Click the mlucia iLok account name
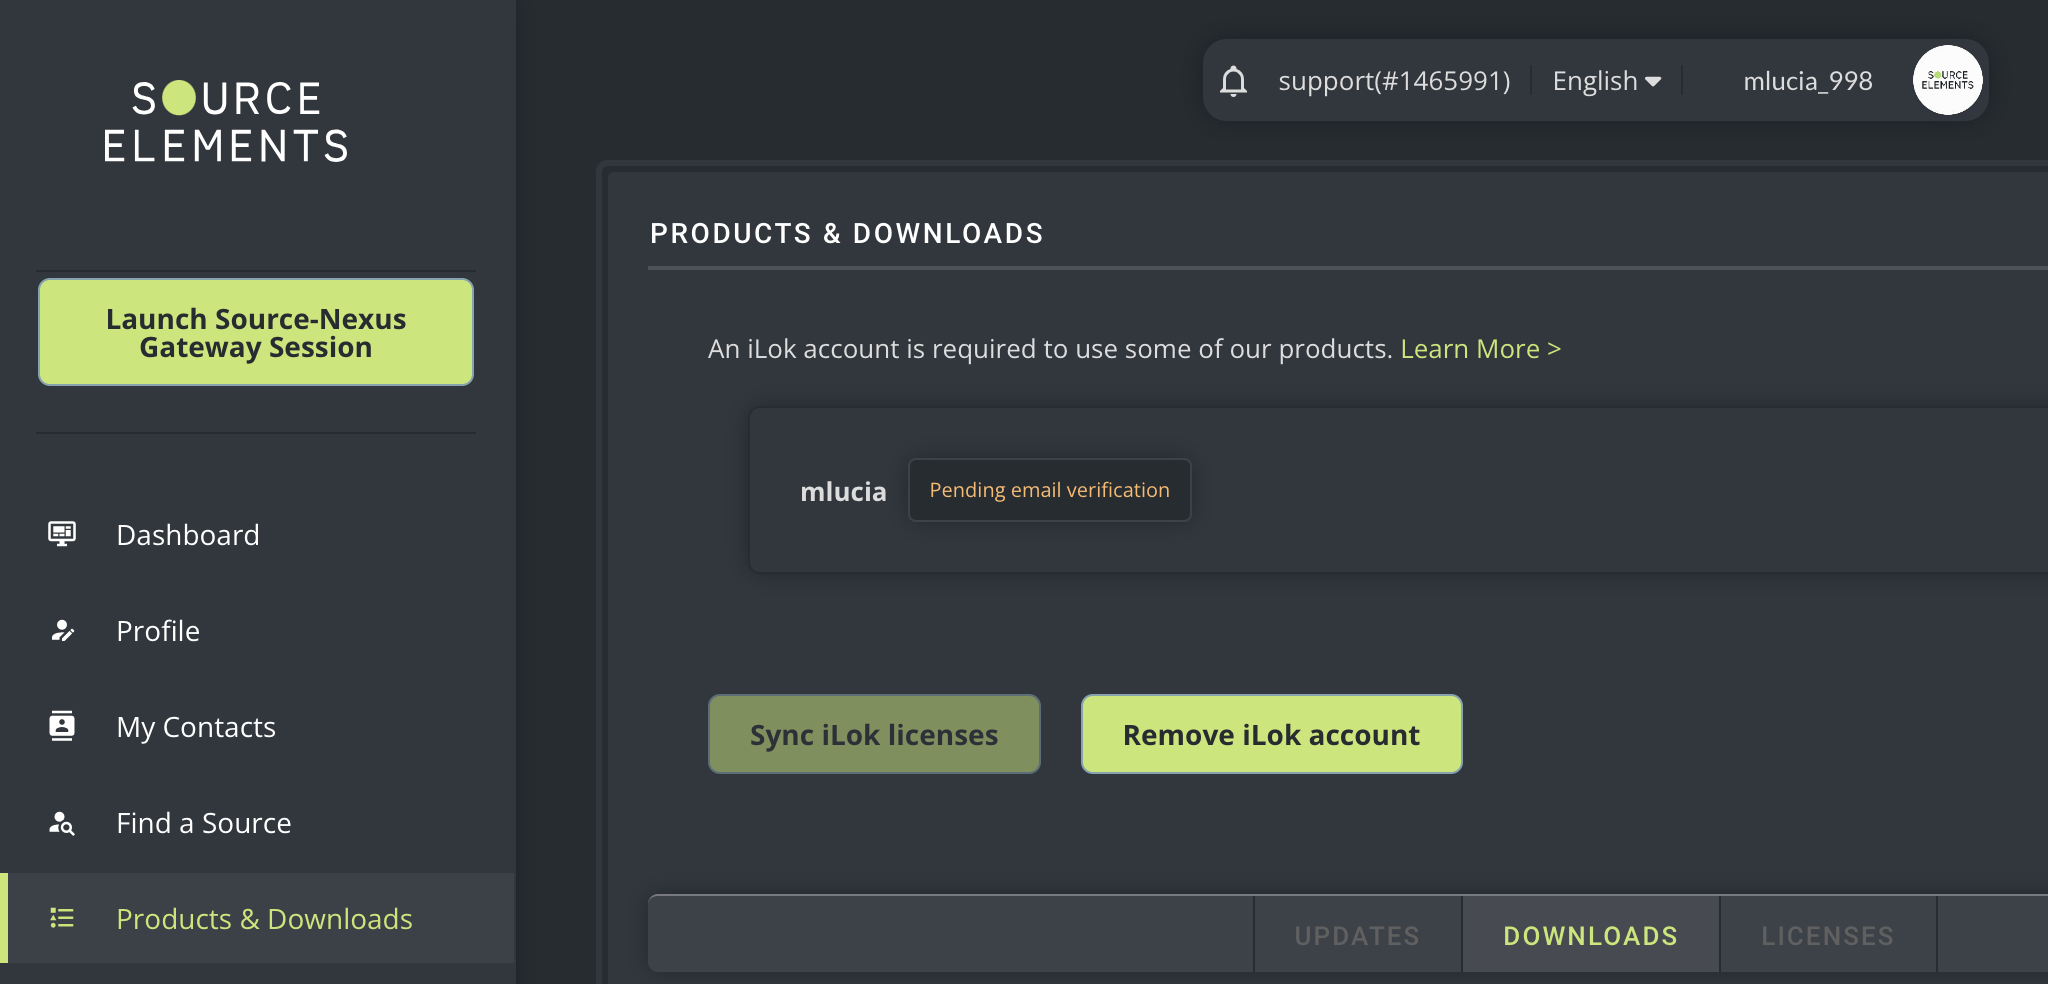This screenshot has width=2048, height=984. tap(843, 492)
